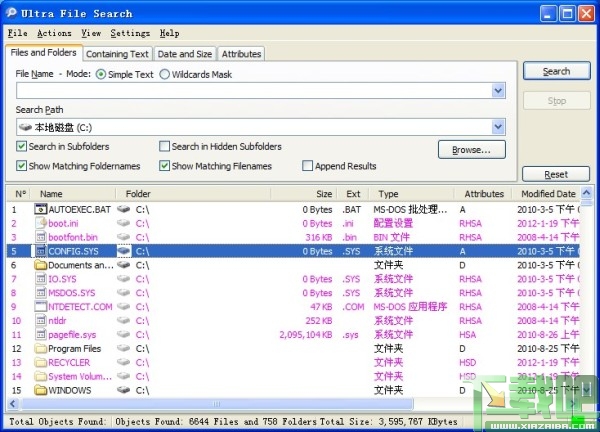Select Simple Text mode
This screenshot has width=600, height=432.
tap(100, 74)
